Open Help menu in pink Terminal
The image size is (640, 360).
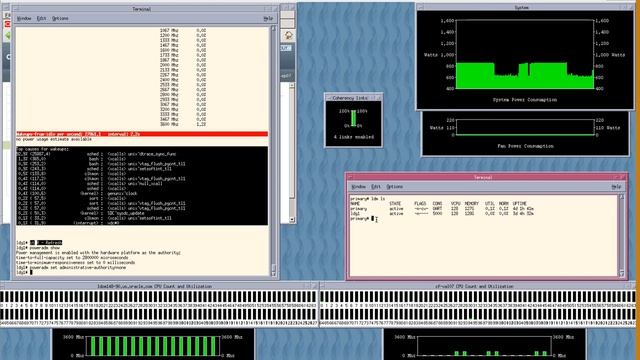pos(616,187)
